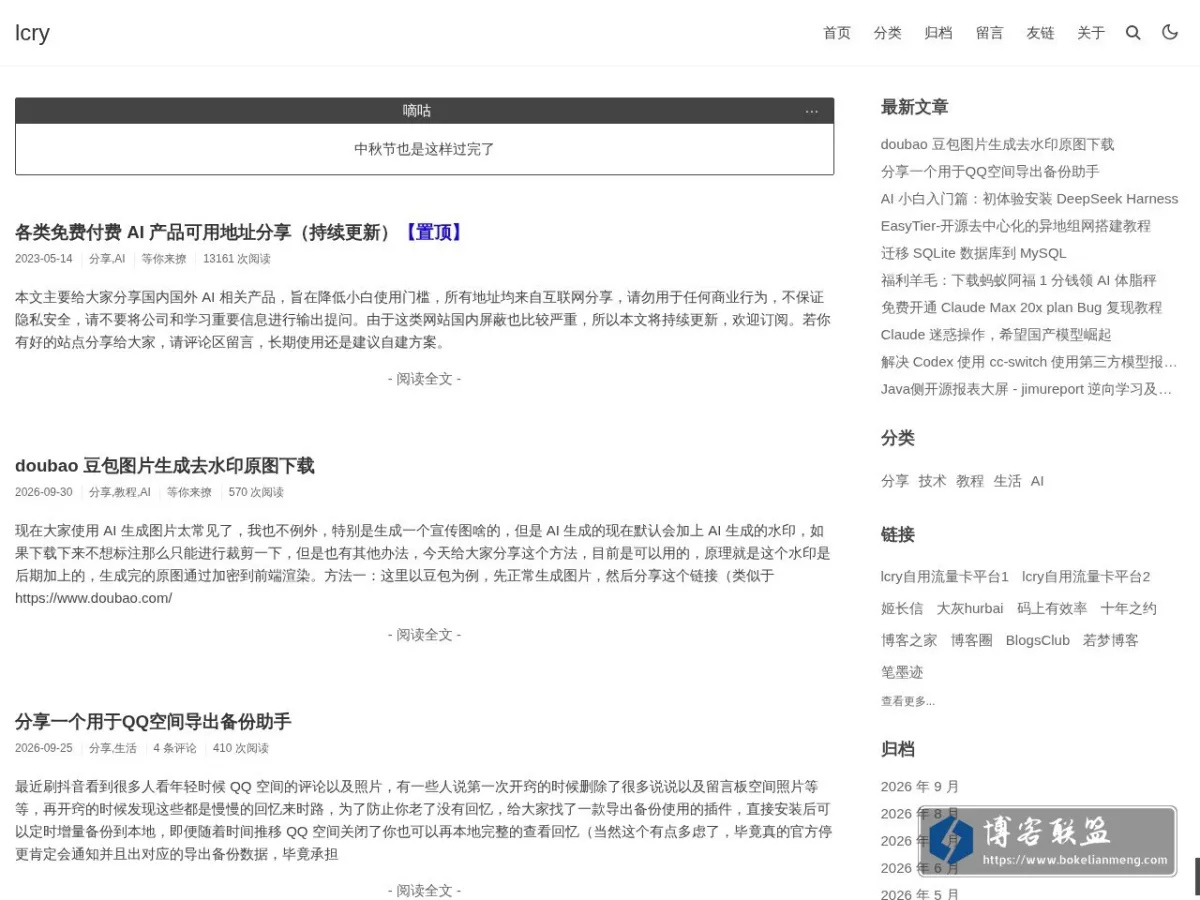Open sidebar article Claude 迷惑操作
Image resolution: width=1200 pixels, height=900 pixels.
click(x=996, y=334)
